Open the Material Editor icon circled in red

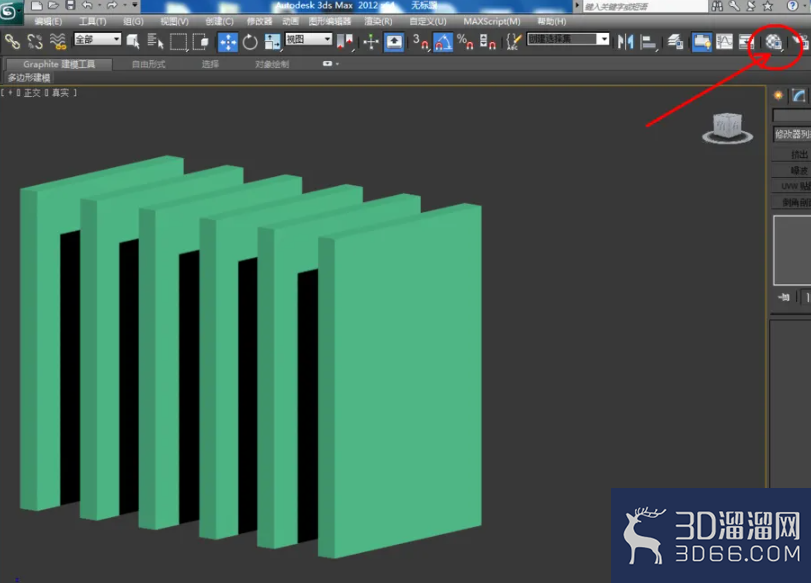click(x=773, y=41)
